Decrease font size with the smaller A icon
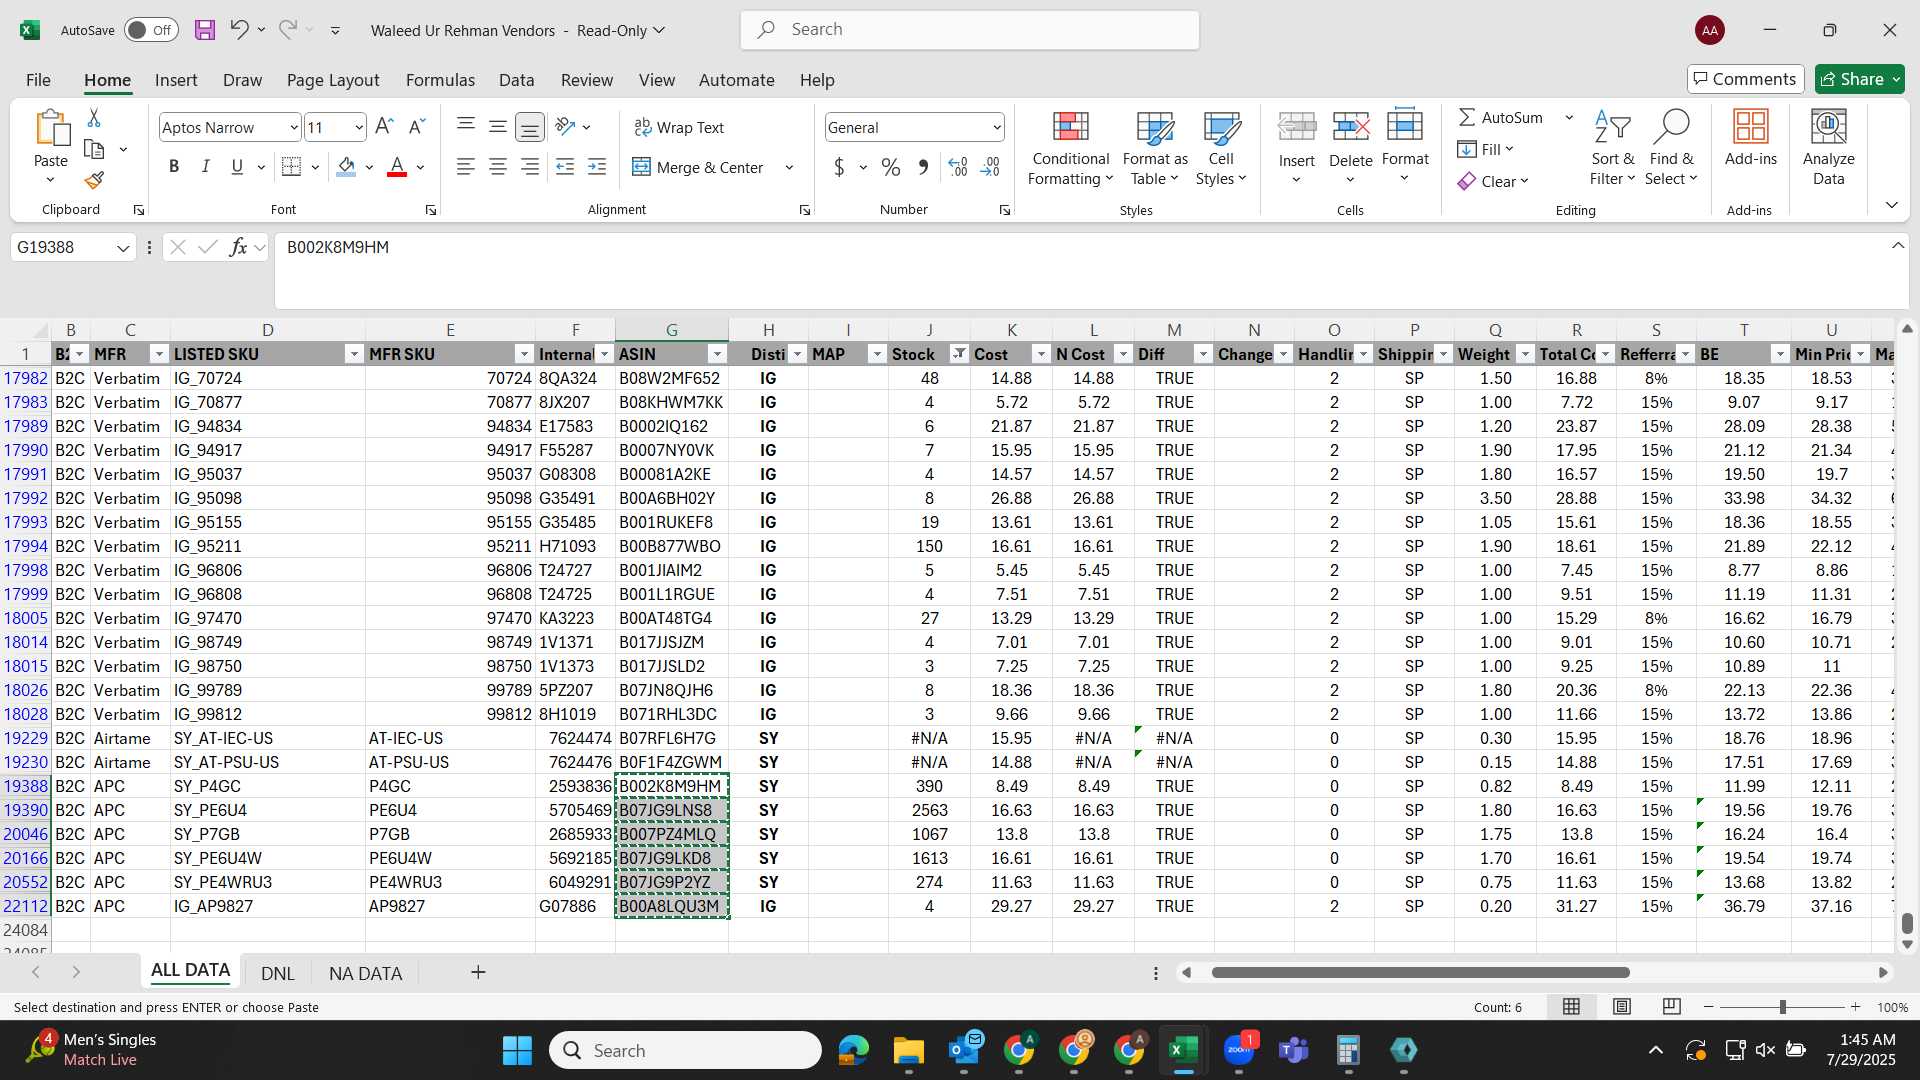The height and width of the screenshot is (1080, 1920). [x=417, y=127]
